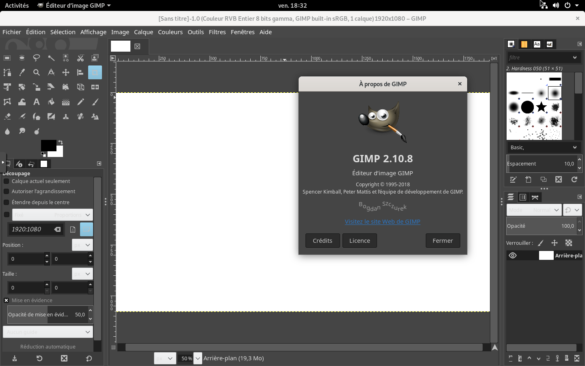Adjust the layer Opacité slider
Viewport: 585px width, 366px height.
tap(541, 226)
